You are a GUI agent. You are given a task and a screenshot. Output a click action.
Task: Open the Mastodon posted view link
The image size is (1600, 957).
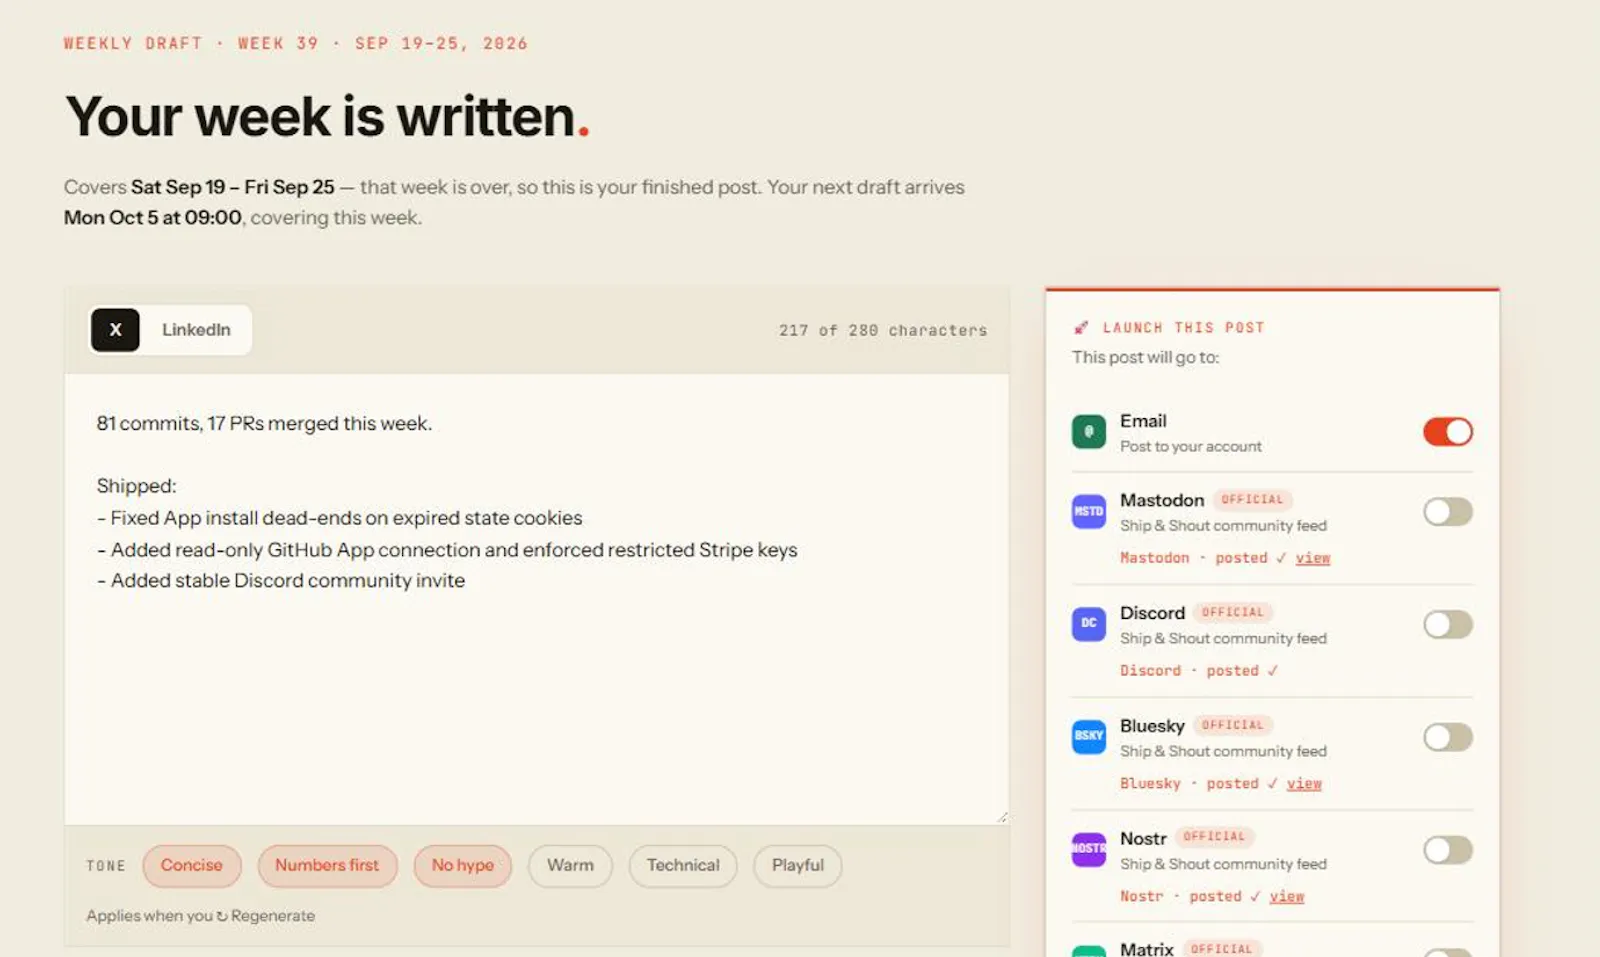[x=1313, y=558]
